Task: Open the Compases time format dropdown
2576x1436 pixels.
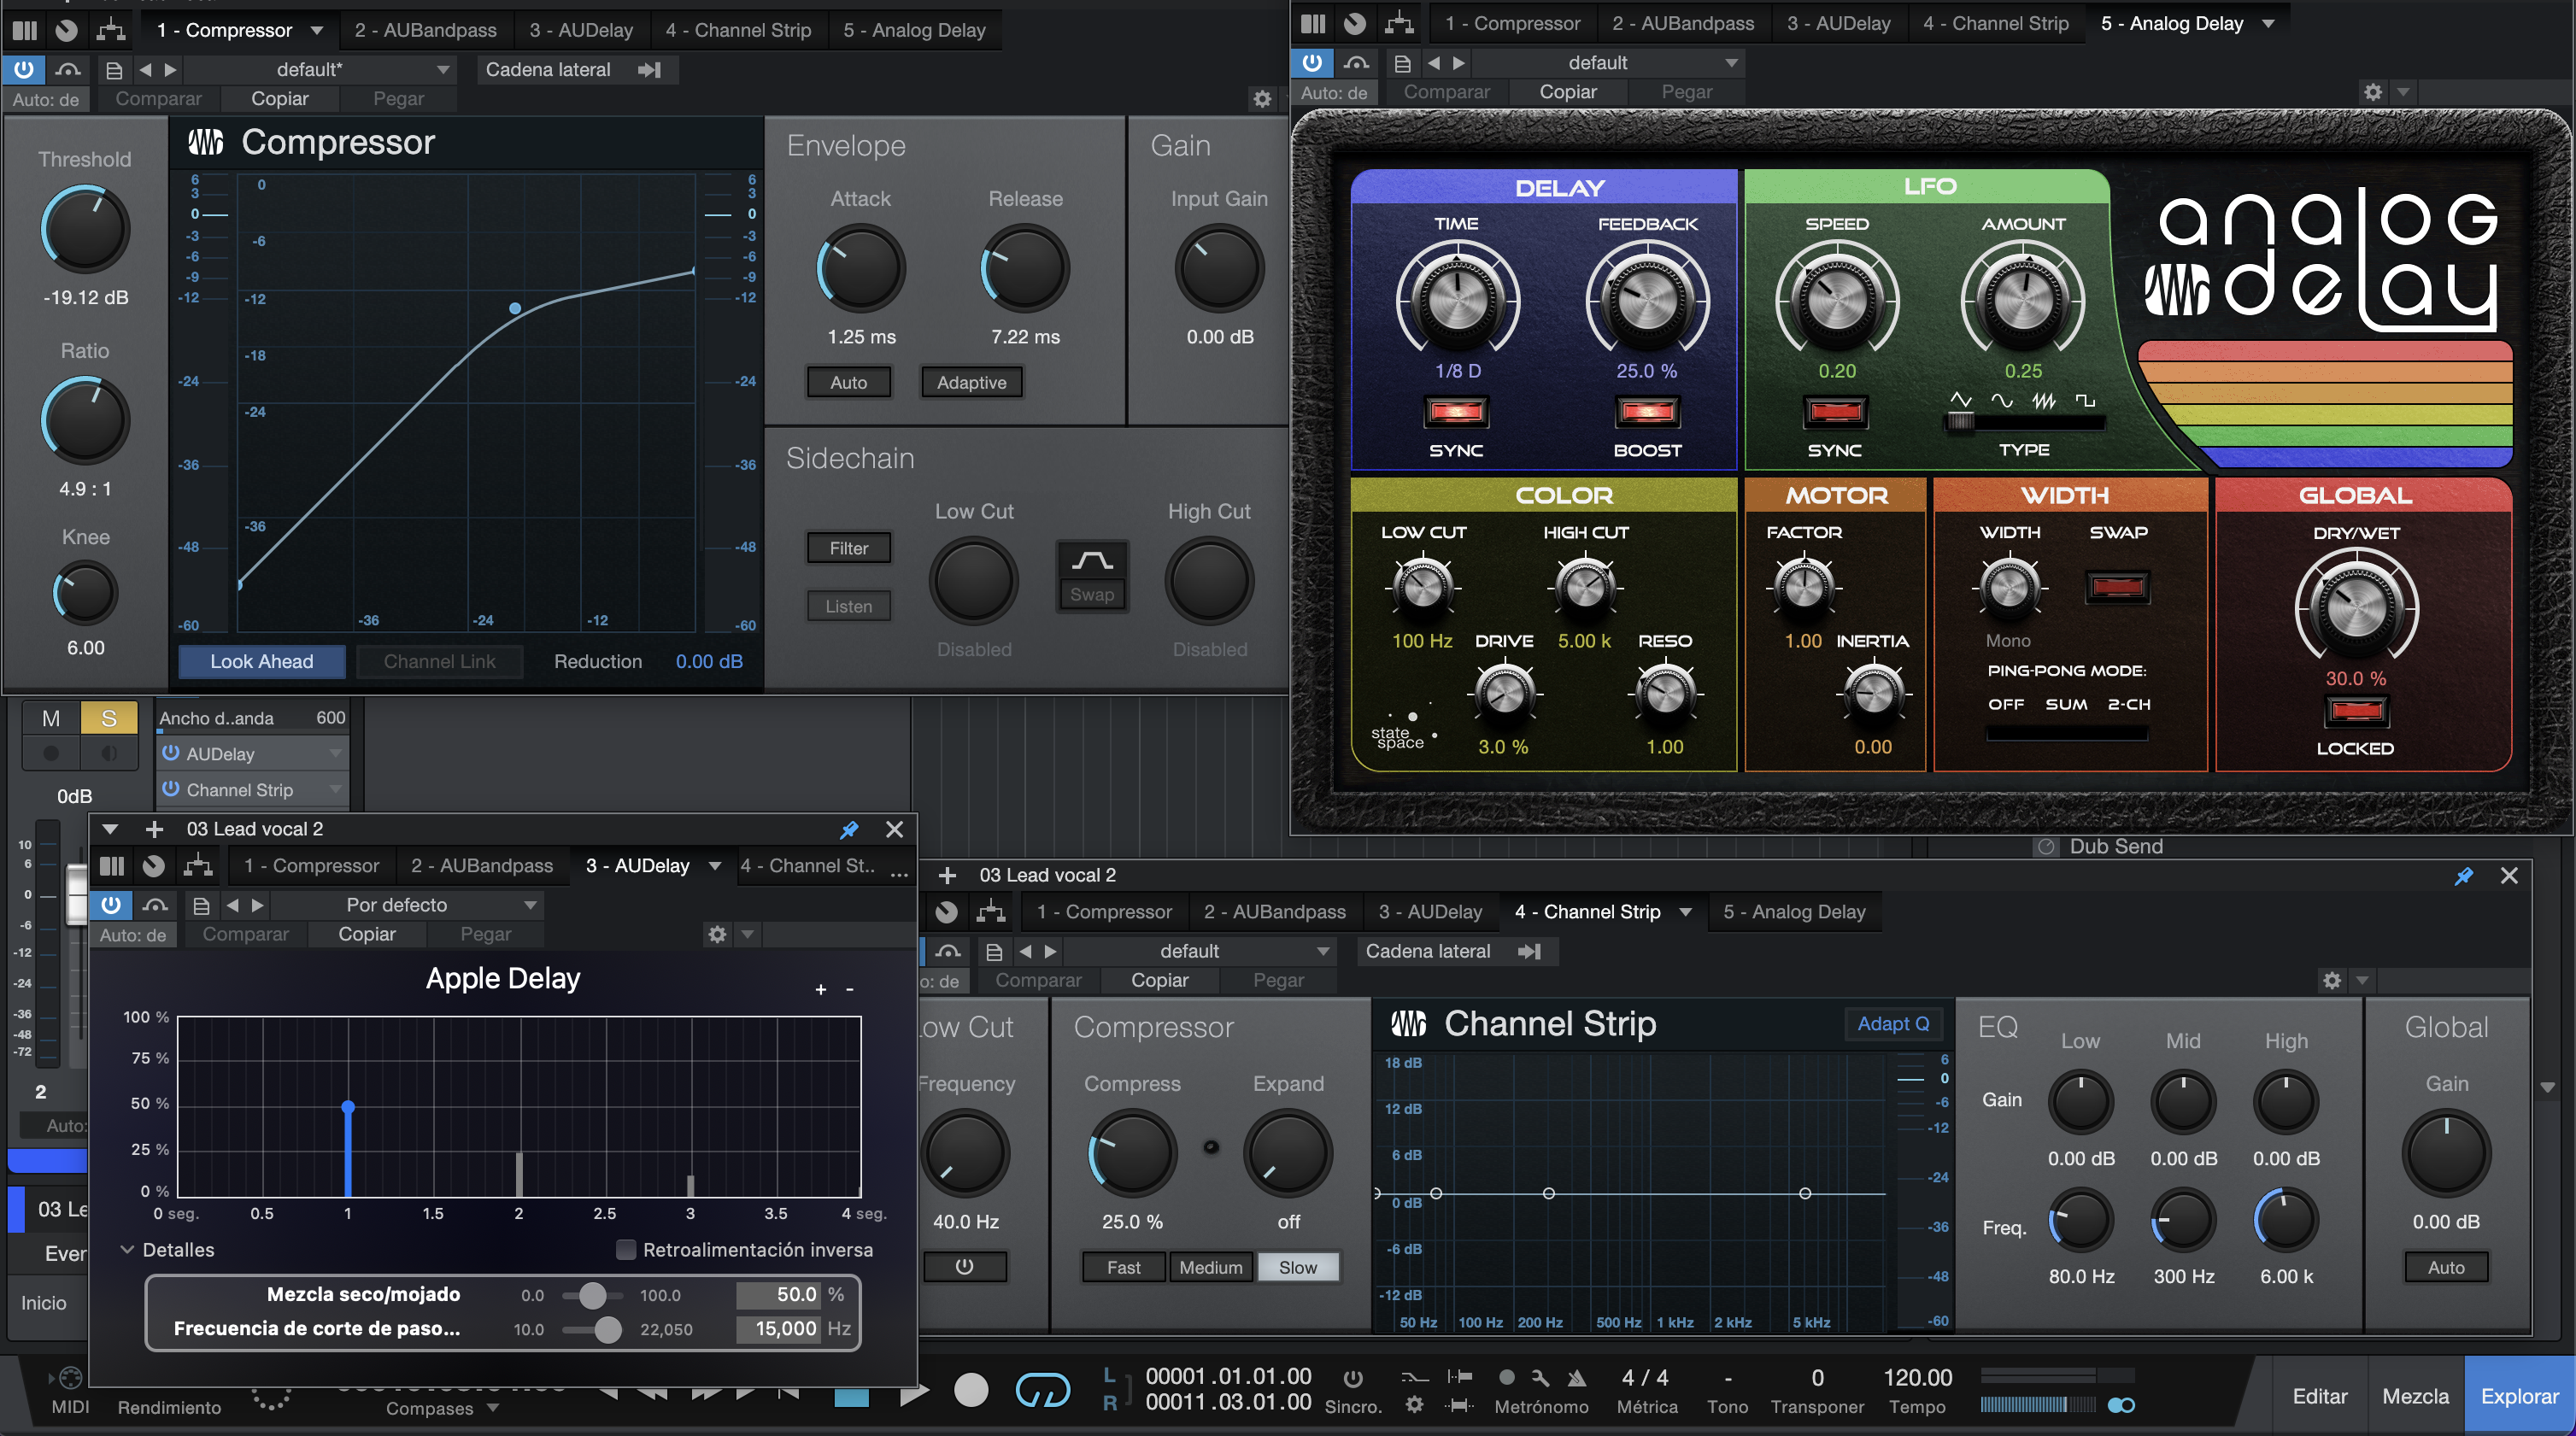Action: (443, 1408)
